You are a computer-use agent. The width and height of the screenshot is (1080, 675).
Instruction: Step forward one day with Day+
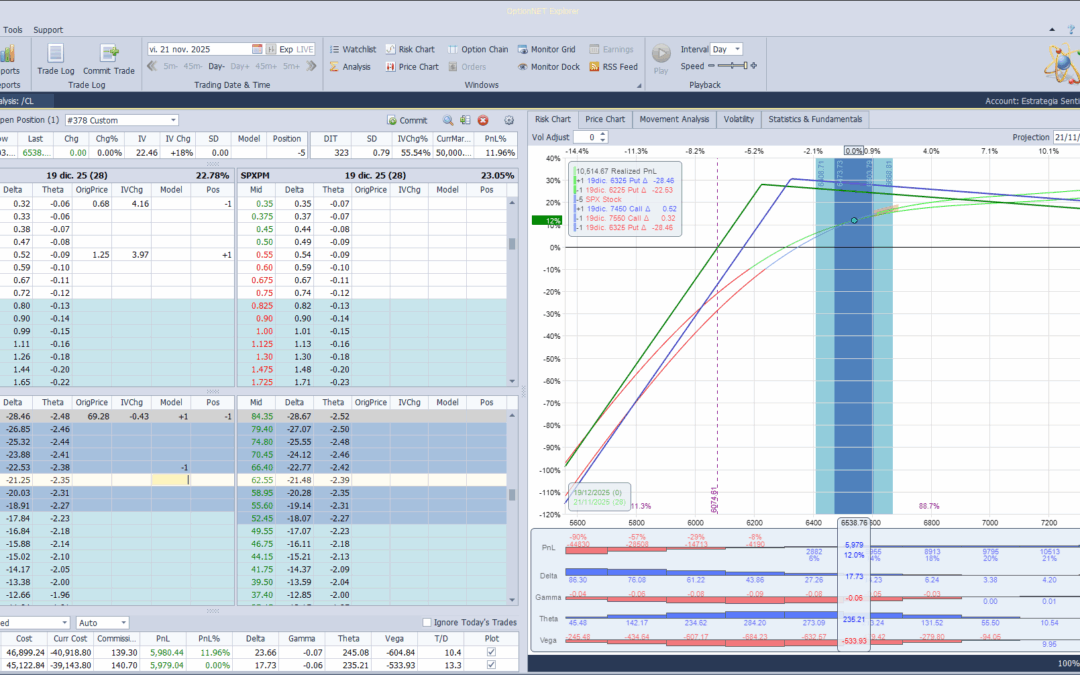coord(240,67)
